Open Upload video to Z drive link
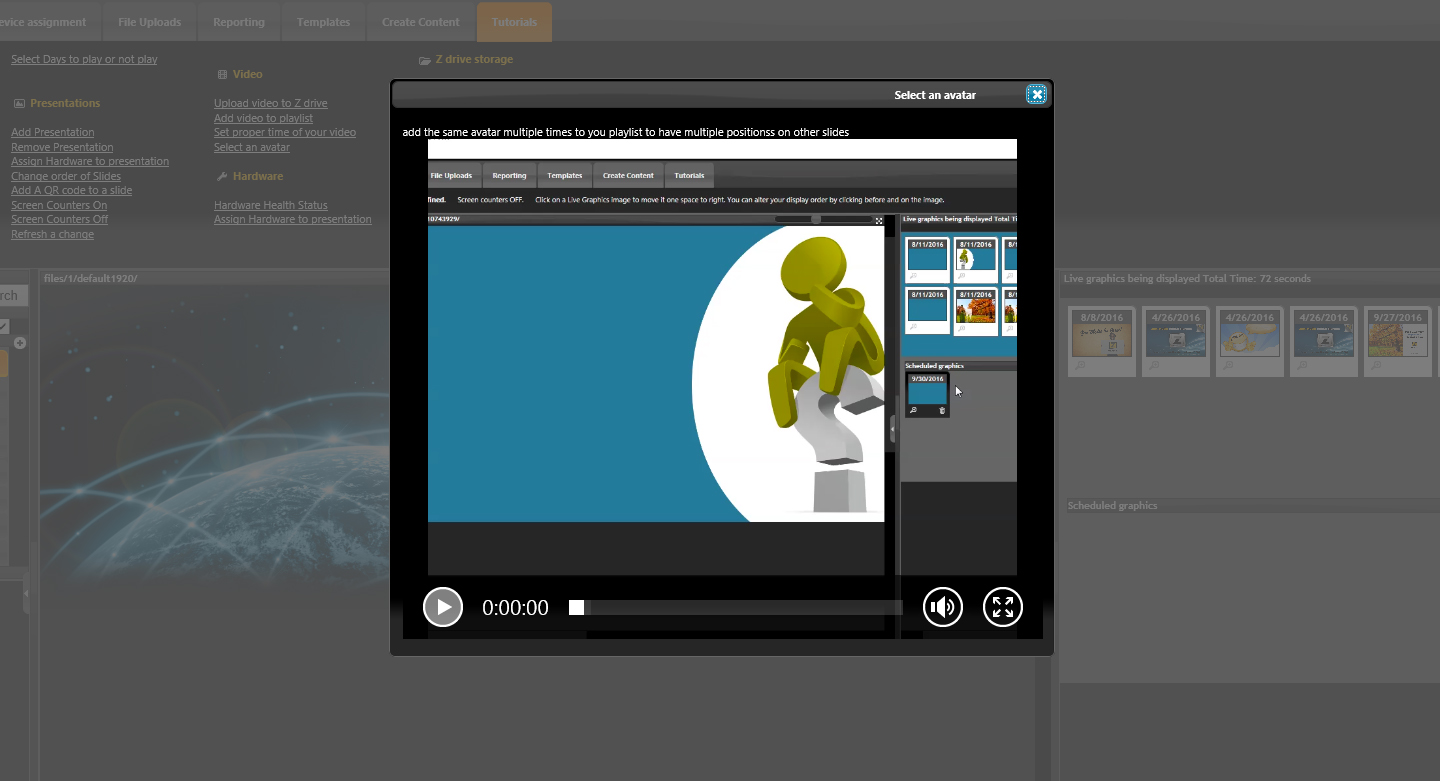The width and height of the screenshot is (1440, 781). coord(270,103)
